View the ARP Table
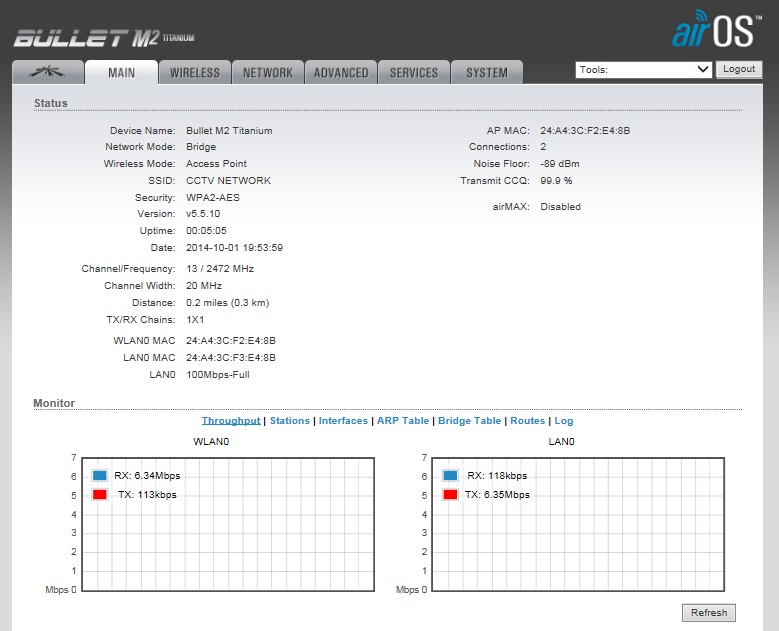Viewport: 779px width, 631px height. coord(403,420)
